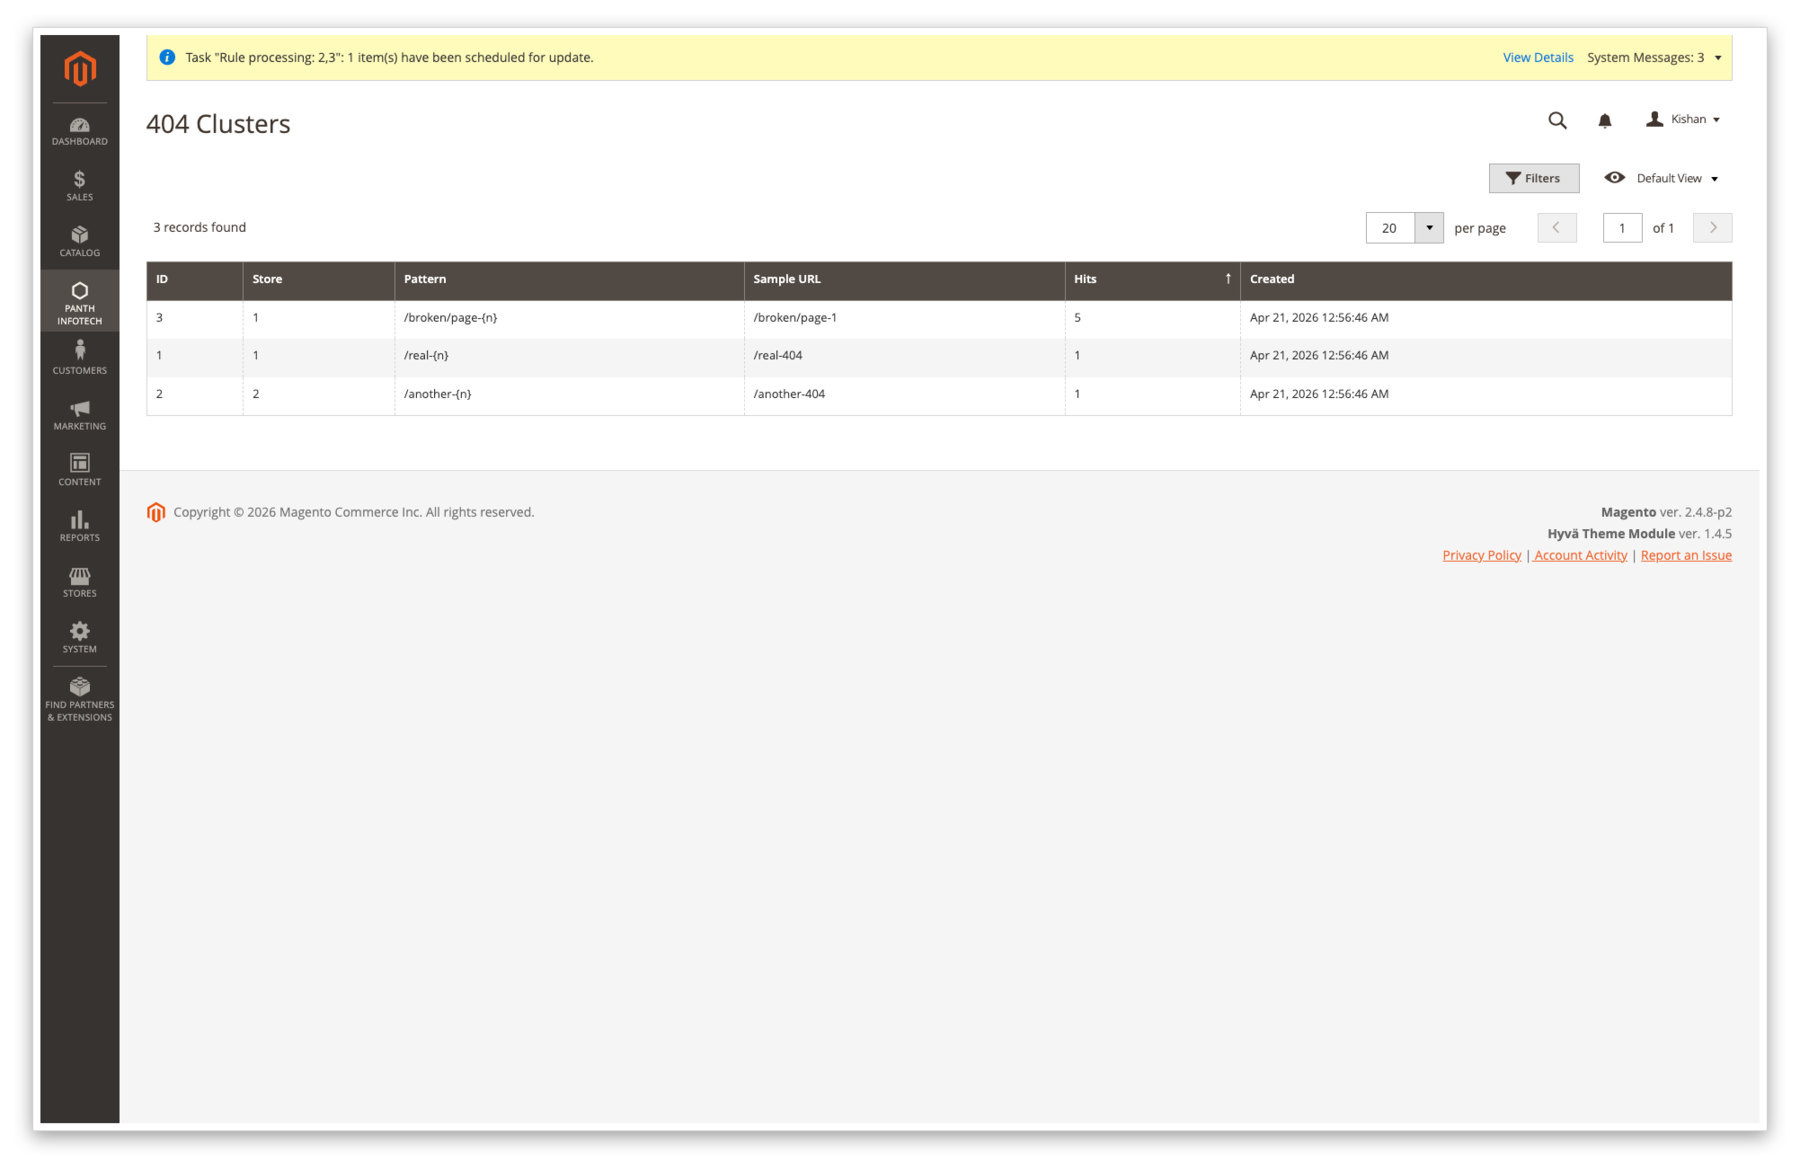The height and width of the screenshot is (1169, 1800).
Task: Open the Kishan account menu
Action: coord(1684,119)
